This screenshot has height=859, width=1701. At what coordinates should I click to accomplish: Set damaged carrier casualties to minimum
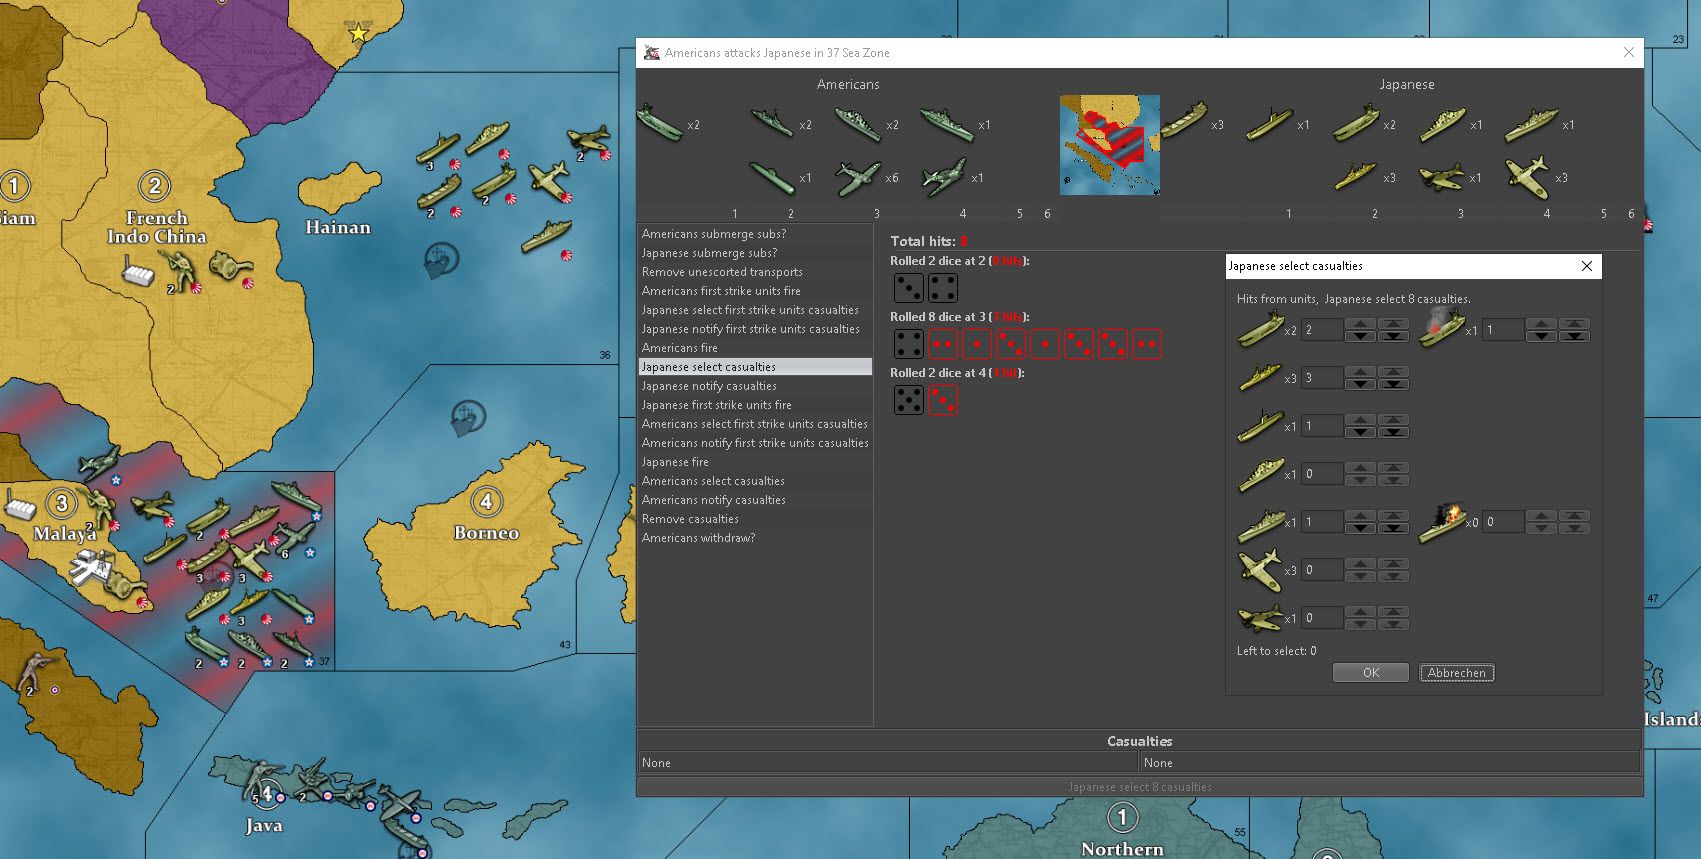click(1574, 336)
